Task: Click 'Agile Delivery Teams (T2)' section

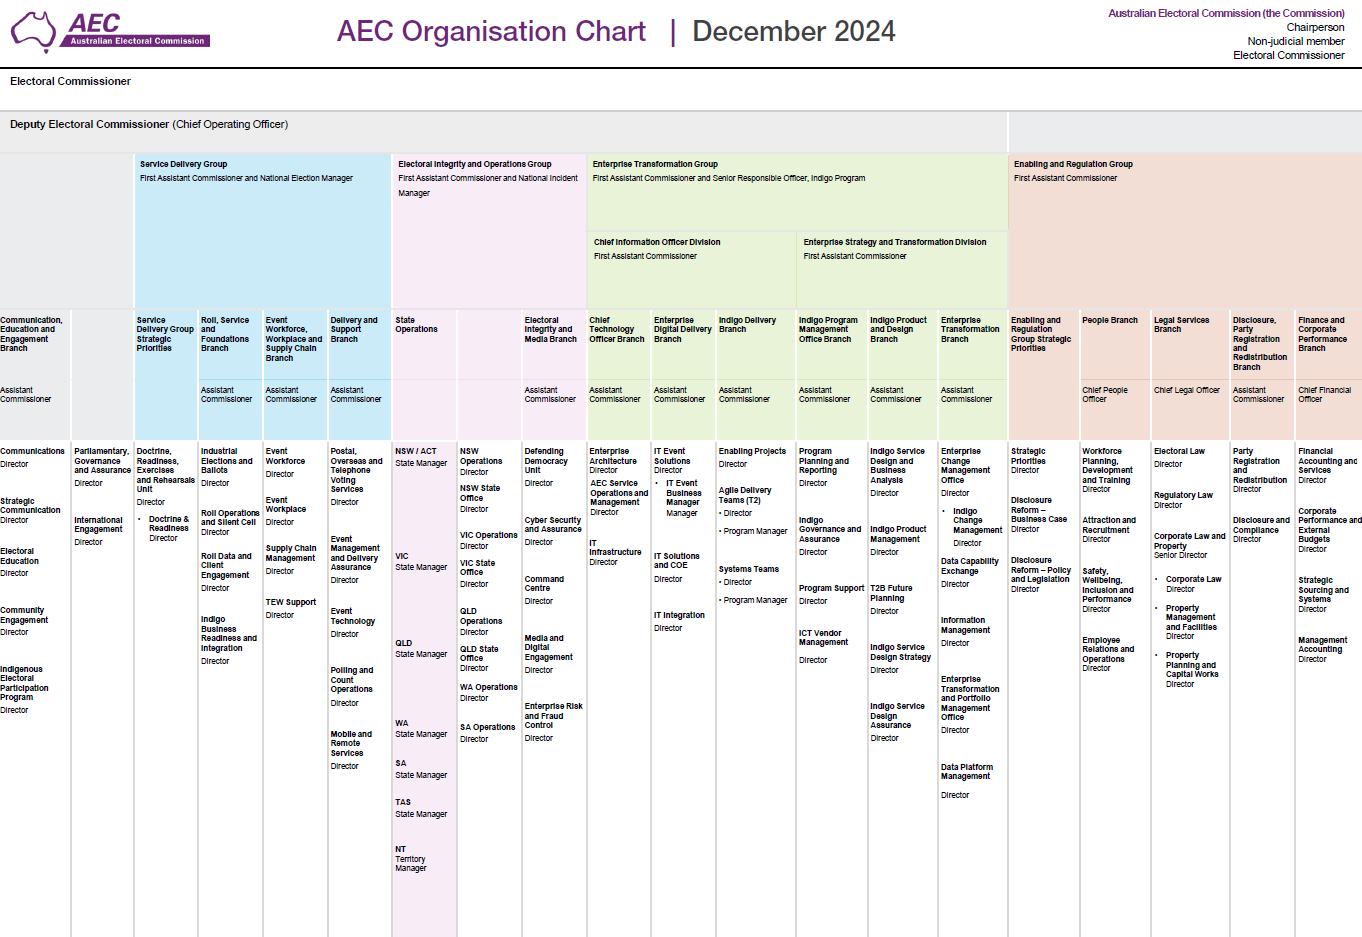Action: tap(745, 495)
